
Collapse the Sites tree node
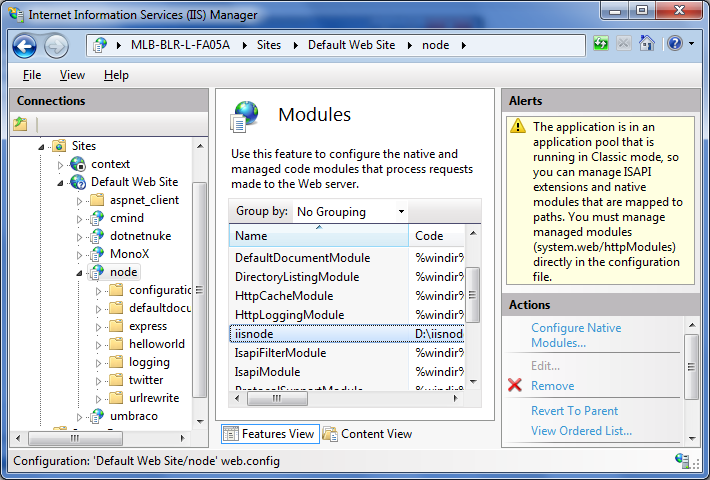tap(42, 147)
